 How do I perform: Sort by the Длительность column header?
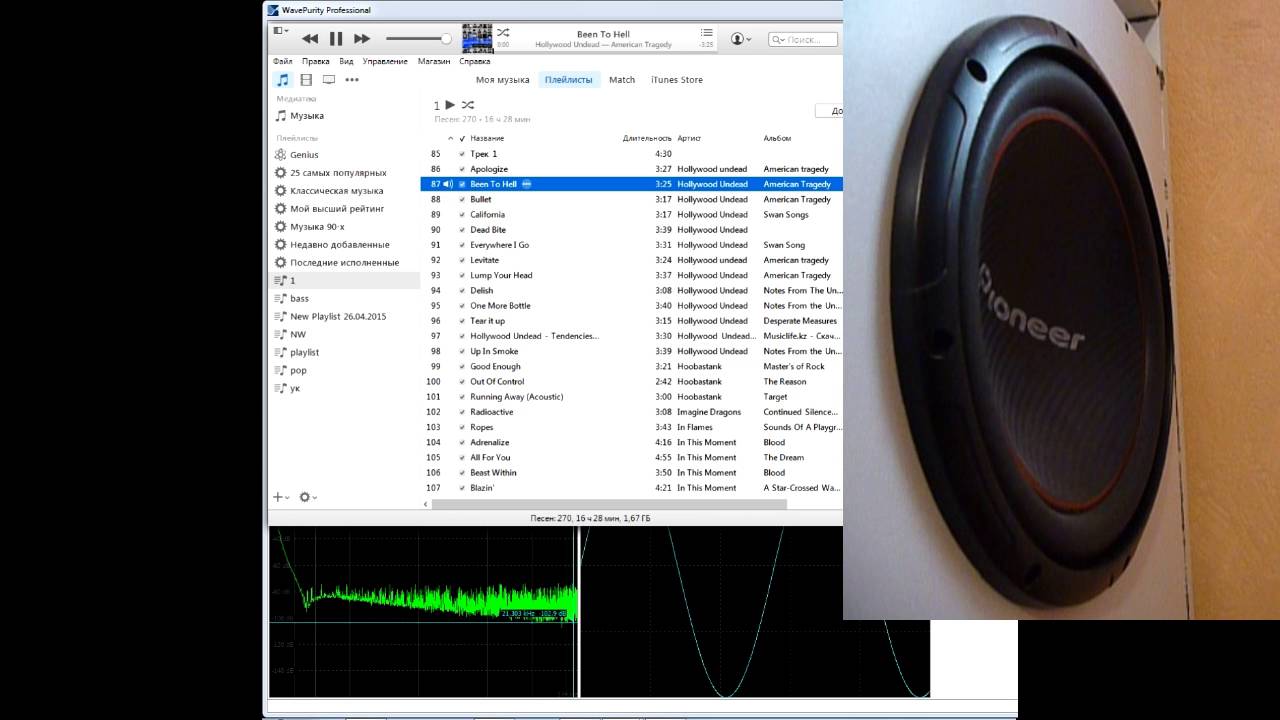coord(647,138)
